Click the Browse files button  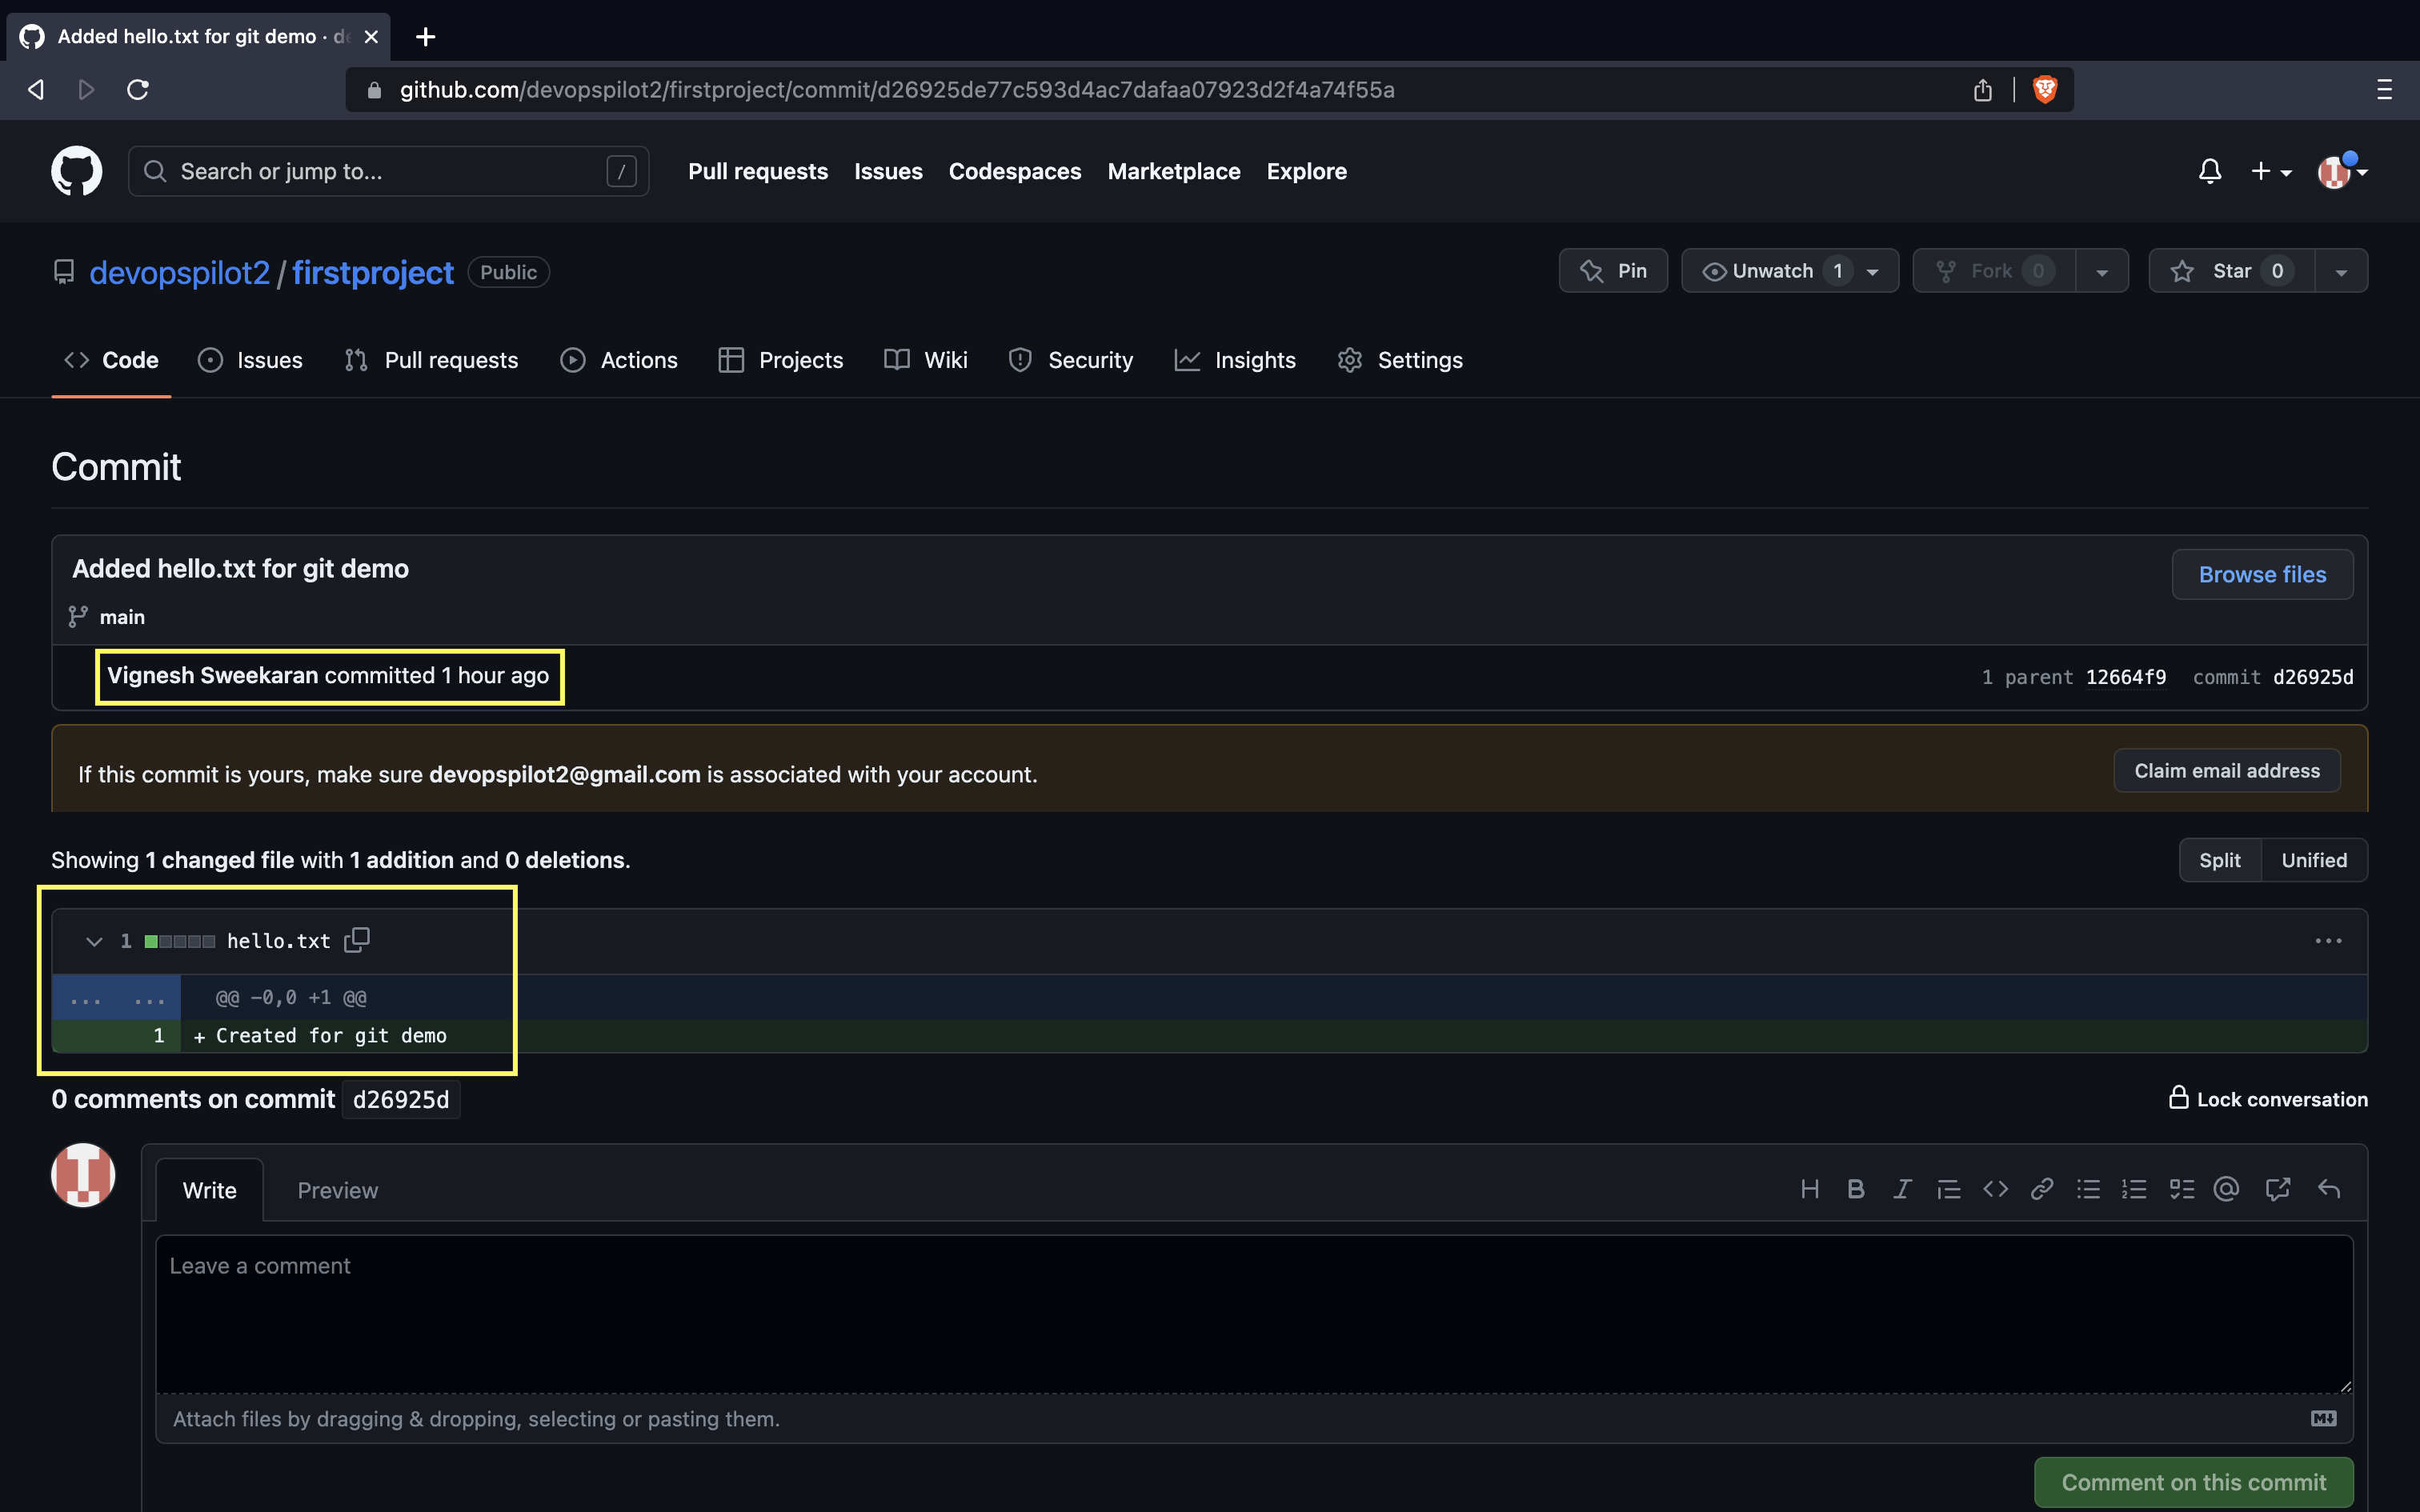(x=2261, y=574)
